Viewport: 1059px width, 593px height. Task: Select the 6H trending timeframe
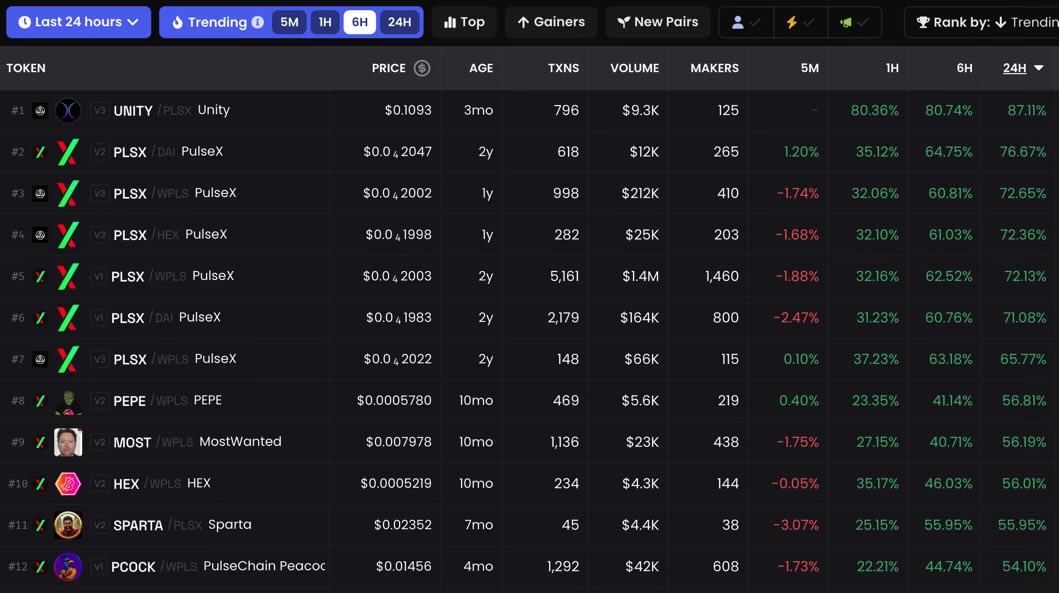point(359,22)
